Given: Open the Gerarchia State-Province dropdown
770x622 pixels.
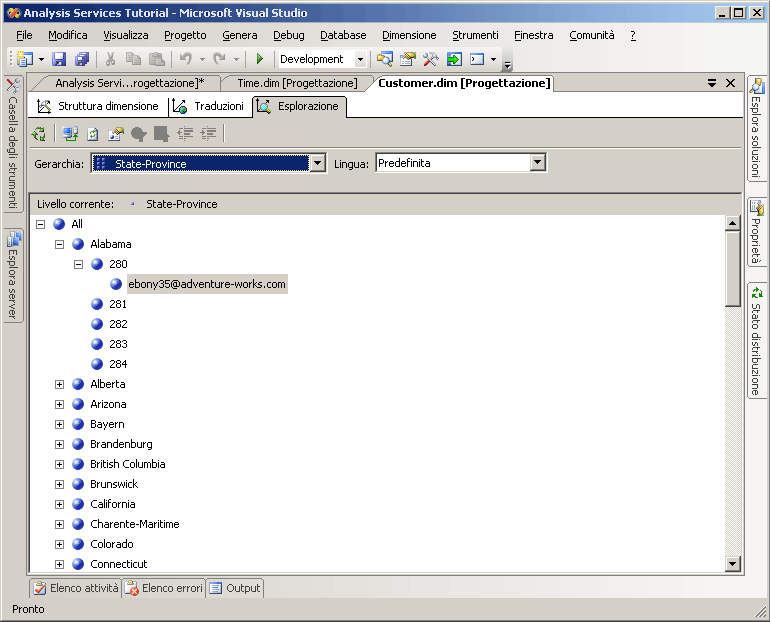Looking at the screenshot, I should 317,163.
